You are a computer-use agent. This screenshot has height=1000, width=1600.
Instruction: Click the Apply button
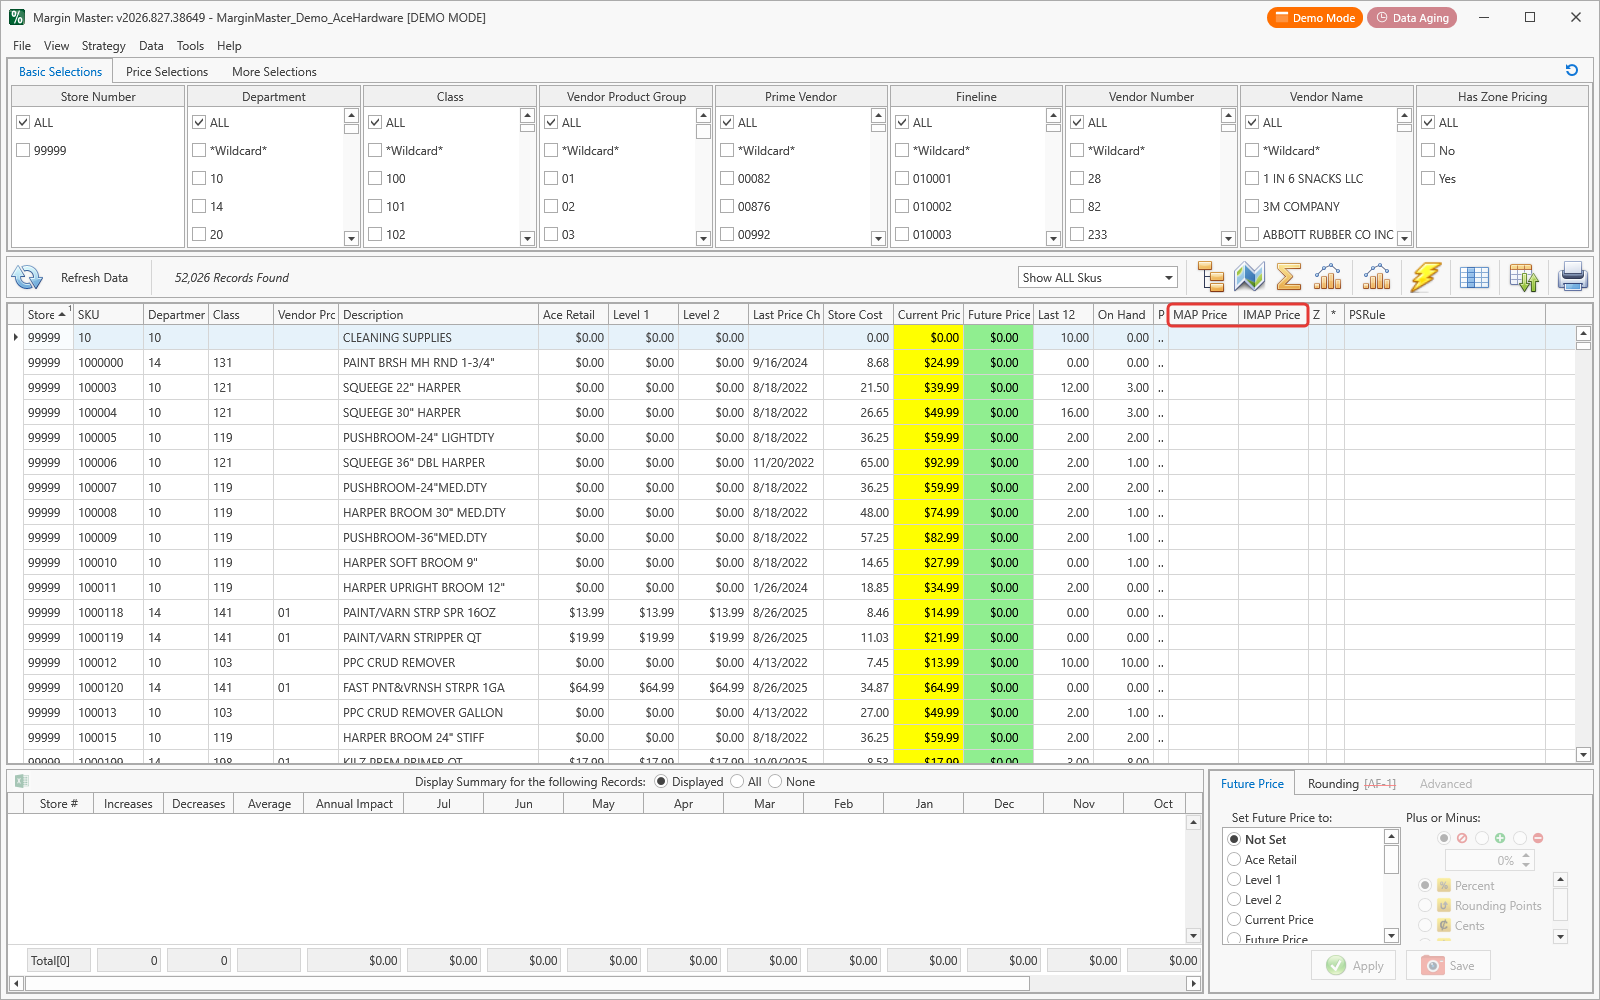1354,965
